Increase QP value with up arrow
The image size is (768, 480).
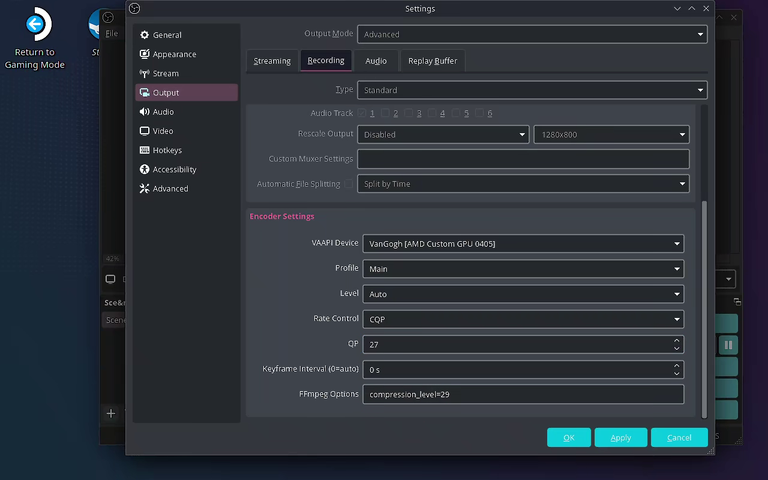[x=676, y=340]
